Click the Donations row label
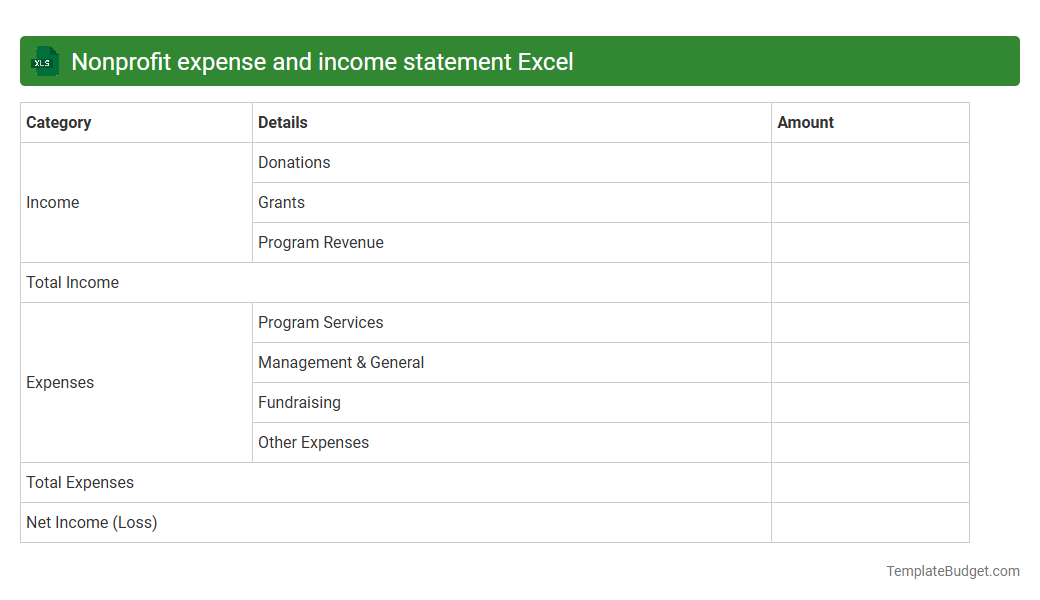Screen dimensions: 1040x600 click(294, 162)
